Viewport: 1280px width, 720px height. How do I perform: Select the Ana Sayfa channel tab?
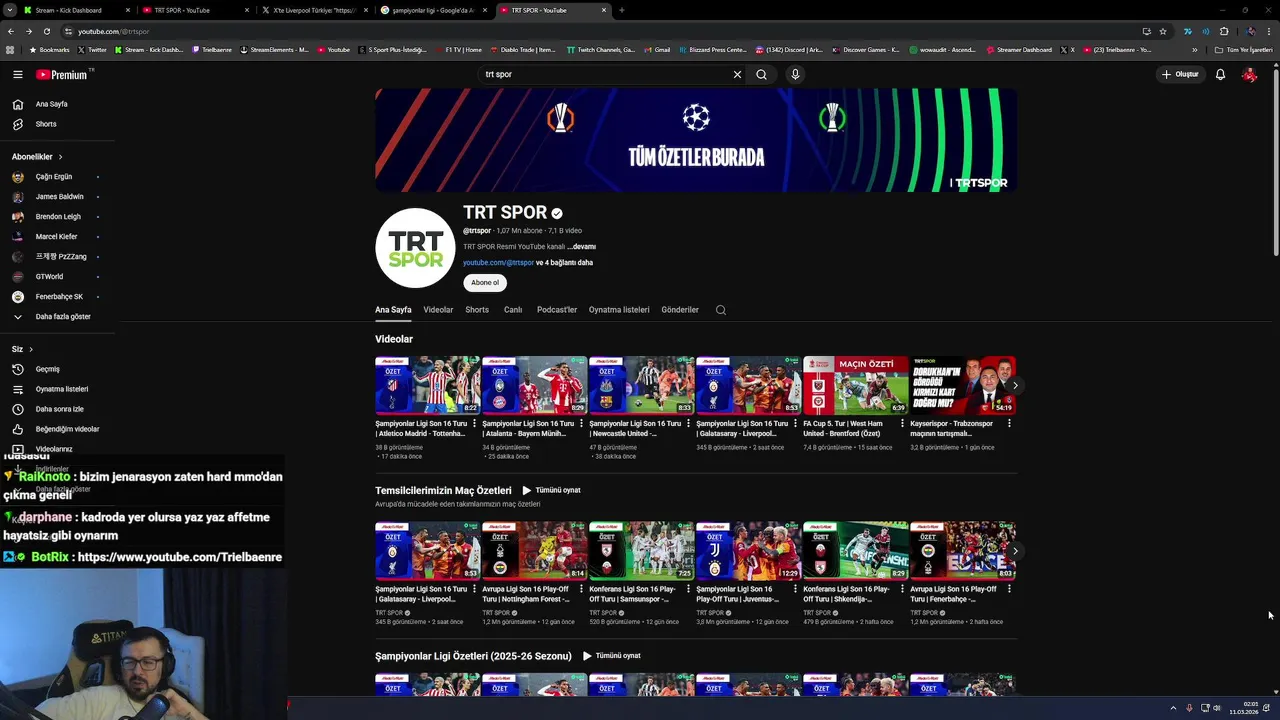pyautogui.click(x=393, y=310)
